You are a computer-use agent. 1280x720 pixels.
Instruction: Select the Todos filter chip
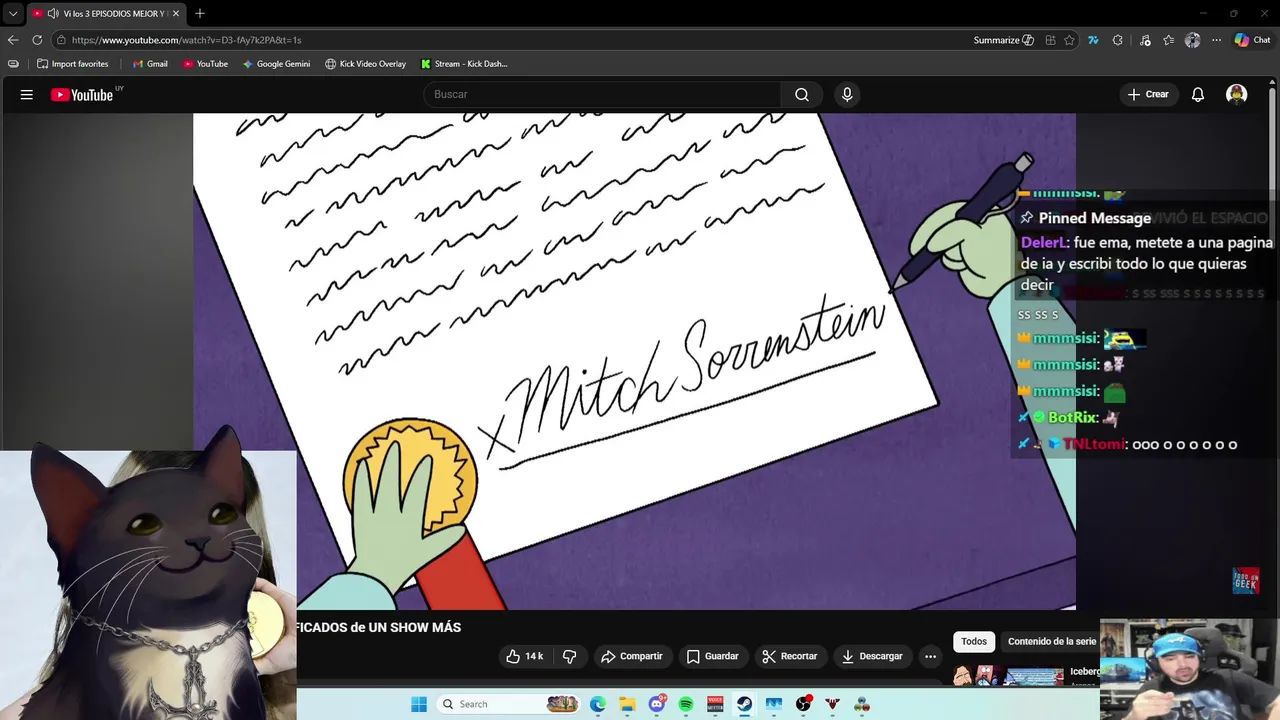tap(974, 641)
